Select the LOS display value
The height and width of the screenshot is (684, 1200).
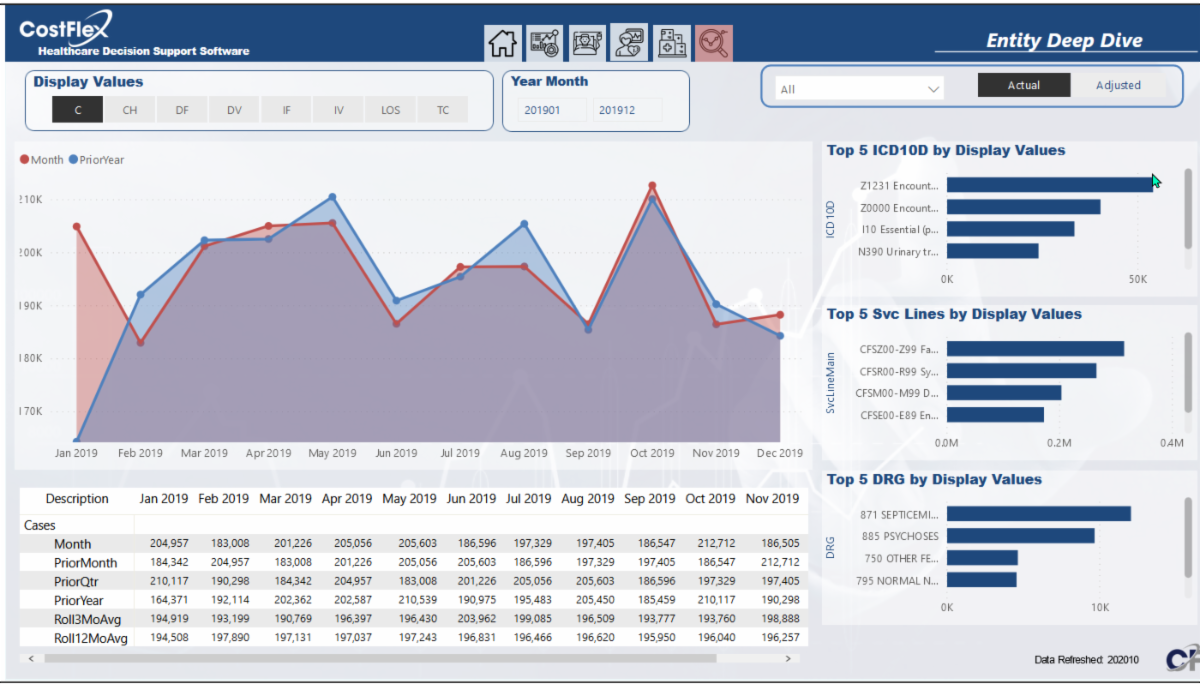(x=390, y=111)
